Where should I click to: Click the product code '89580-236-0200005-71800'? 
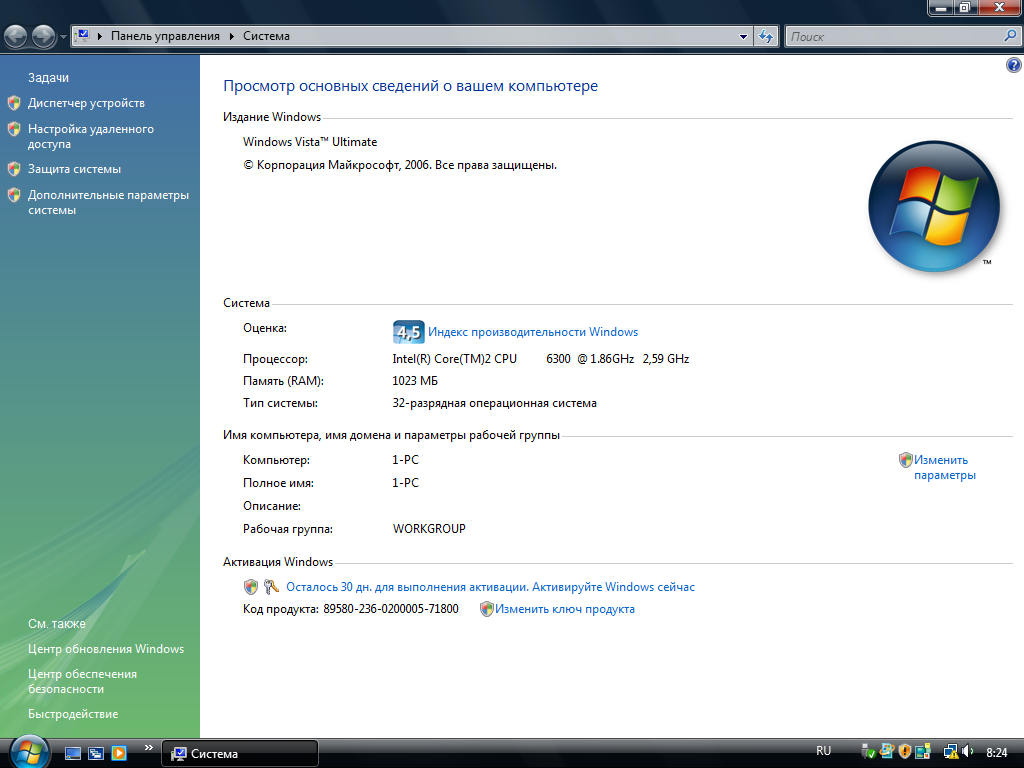coord(391,609)
